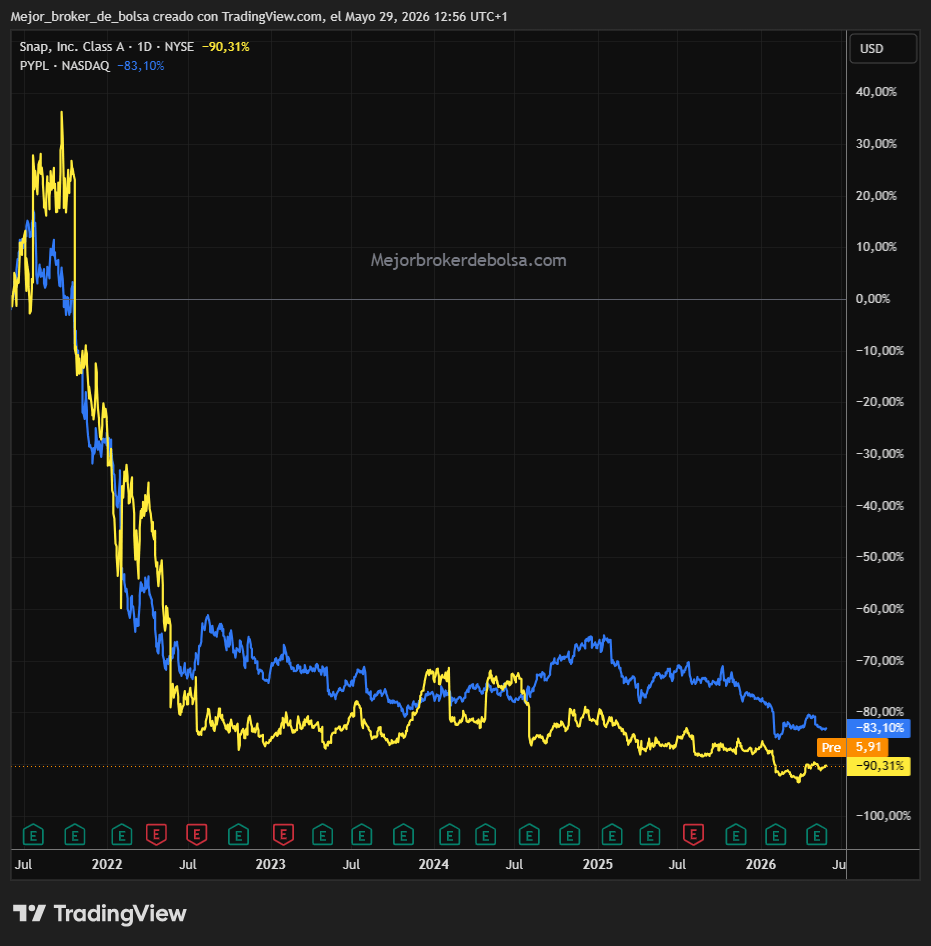Click the green earnings marker for October 2022
The width and height of the screenshot is (931, 946).
click(238, 835)
